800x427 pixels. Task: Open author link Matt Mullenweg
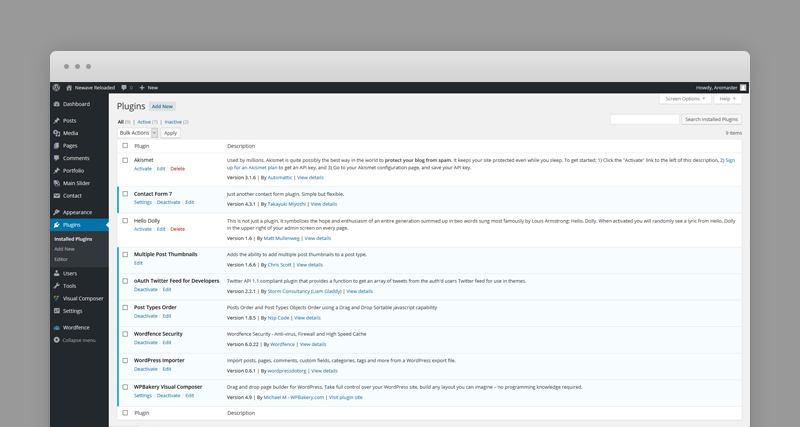(x=282, y=238)
